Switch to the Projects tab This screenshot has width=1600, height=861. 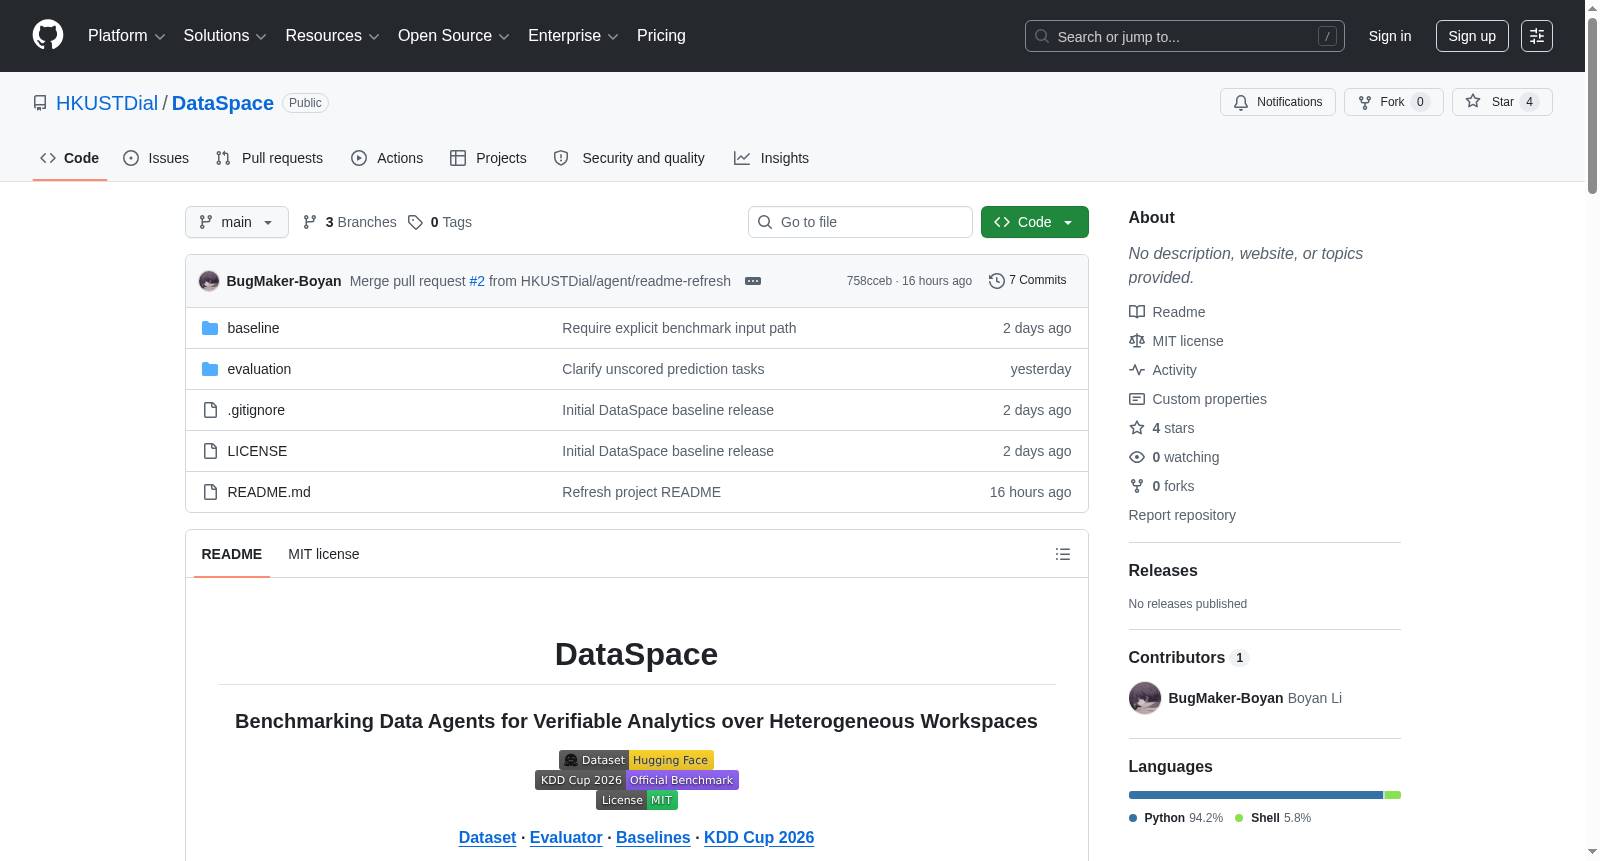[488, 158]
